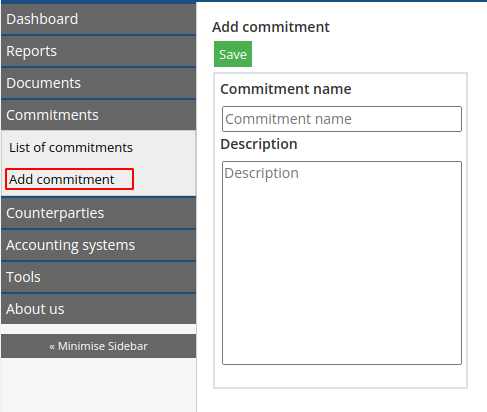The height and width of the screenshot is (412, 487).
Task: Open the Dashboard sidebar menu
Action: click(x=98, y=19)
